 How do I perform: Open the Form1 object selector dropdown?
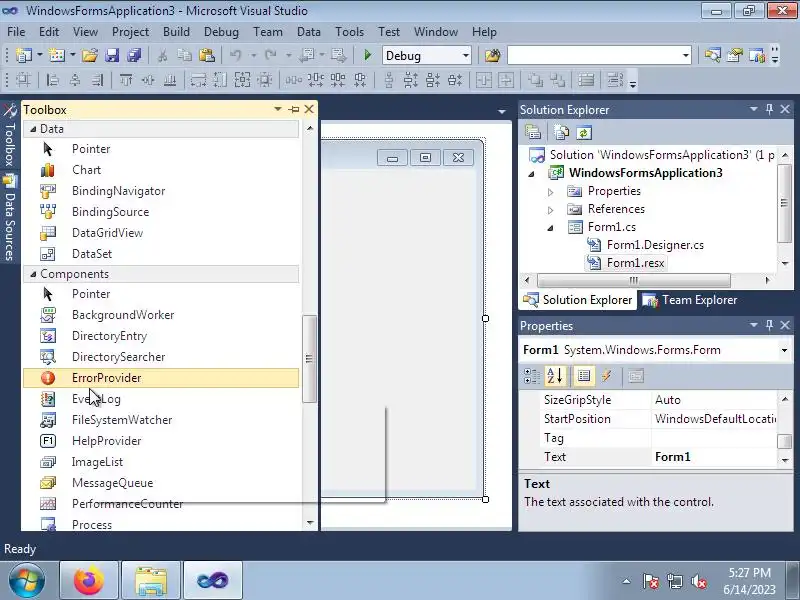[x=784, y=350]
